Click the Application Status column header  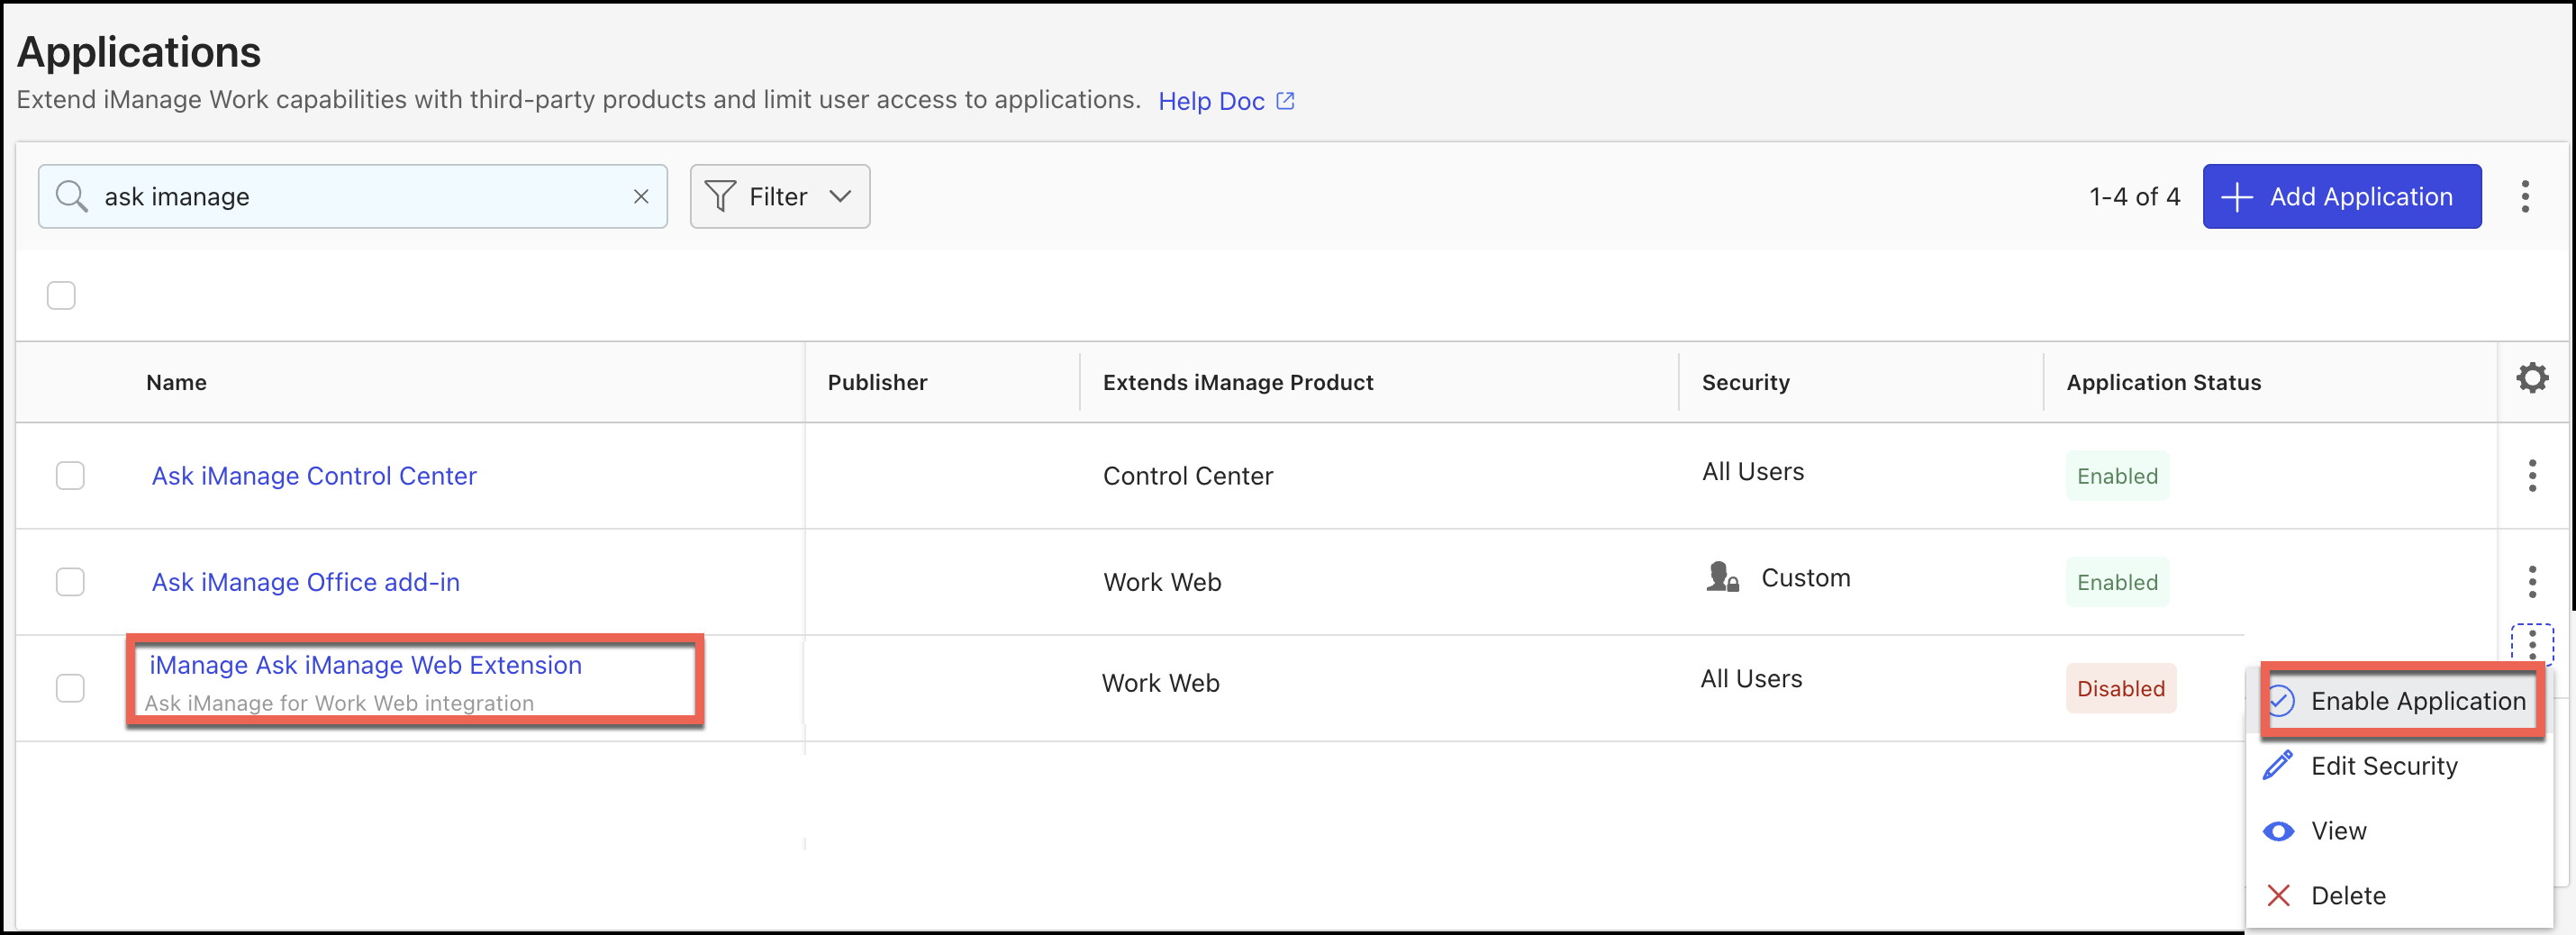click(2163, 382)
